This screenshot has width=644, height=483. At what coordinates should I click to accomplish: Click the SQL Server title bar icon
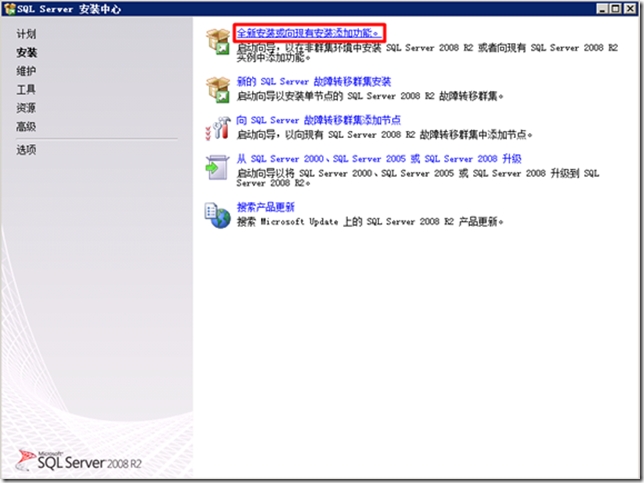click(x=9, y=9)
